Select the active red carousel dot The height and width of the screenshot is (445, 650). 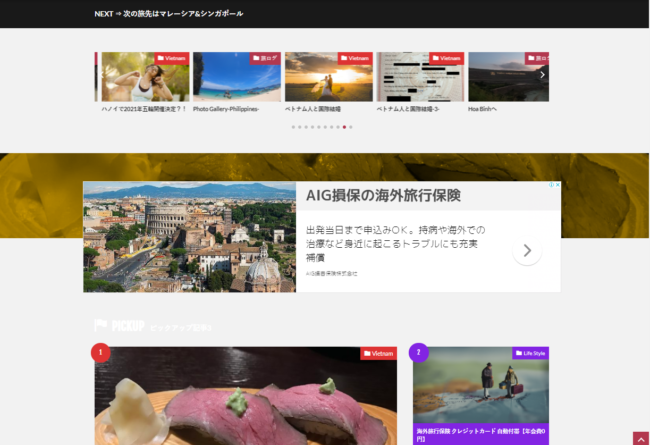point(344,127)
